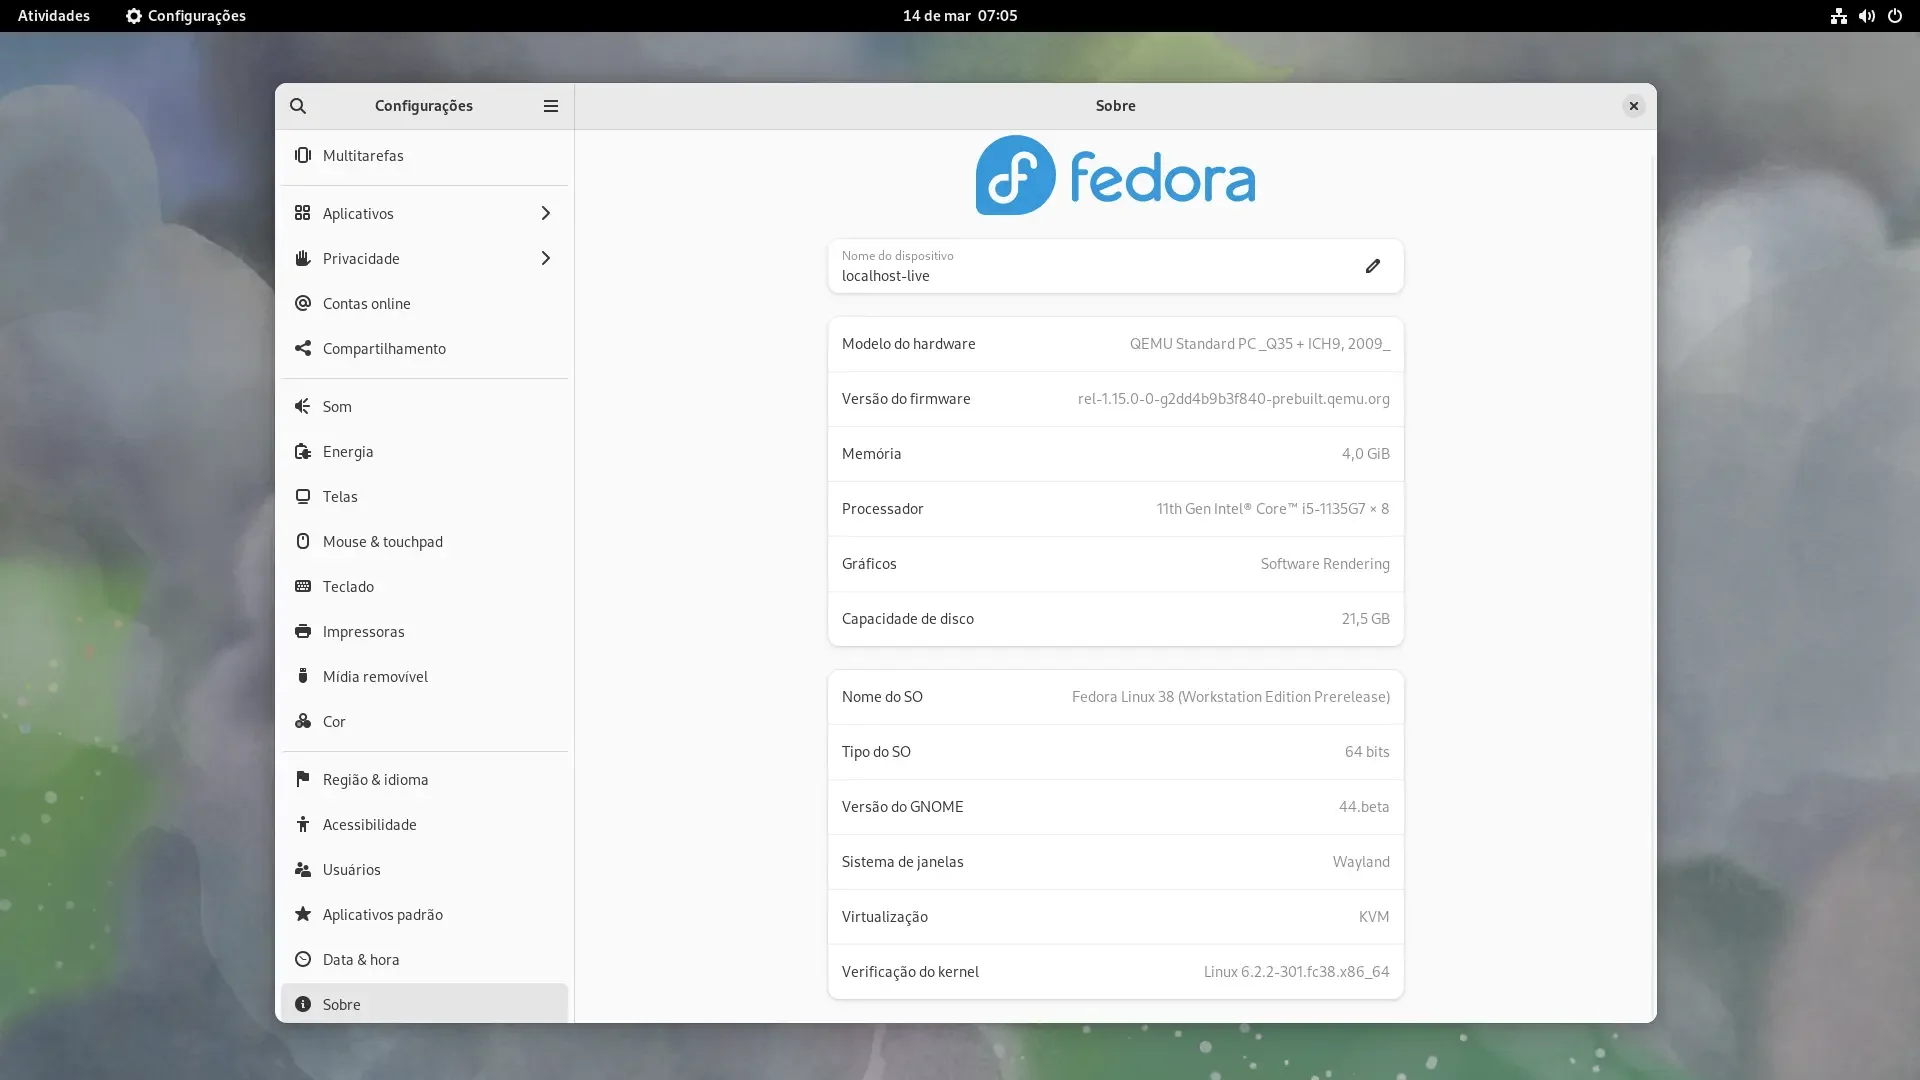Click the Fedora logo

[x=1115, y=175]
